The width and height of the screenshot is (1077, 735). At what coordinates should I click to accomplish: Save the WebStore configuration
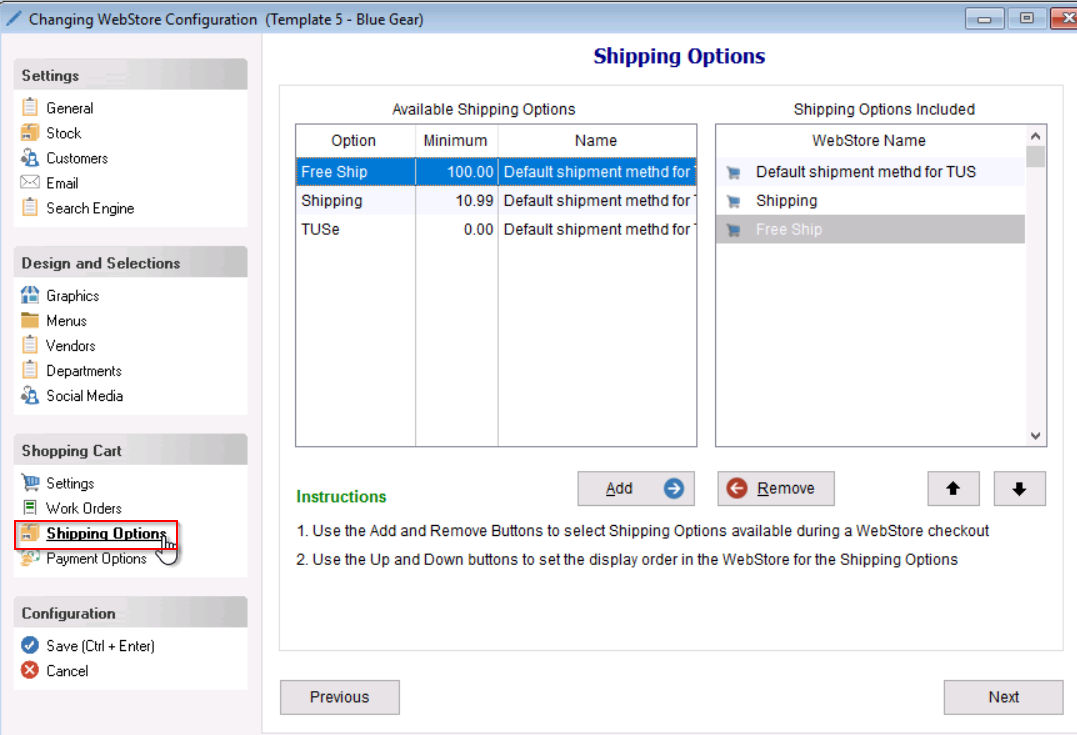click(x=100, y=646)
